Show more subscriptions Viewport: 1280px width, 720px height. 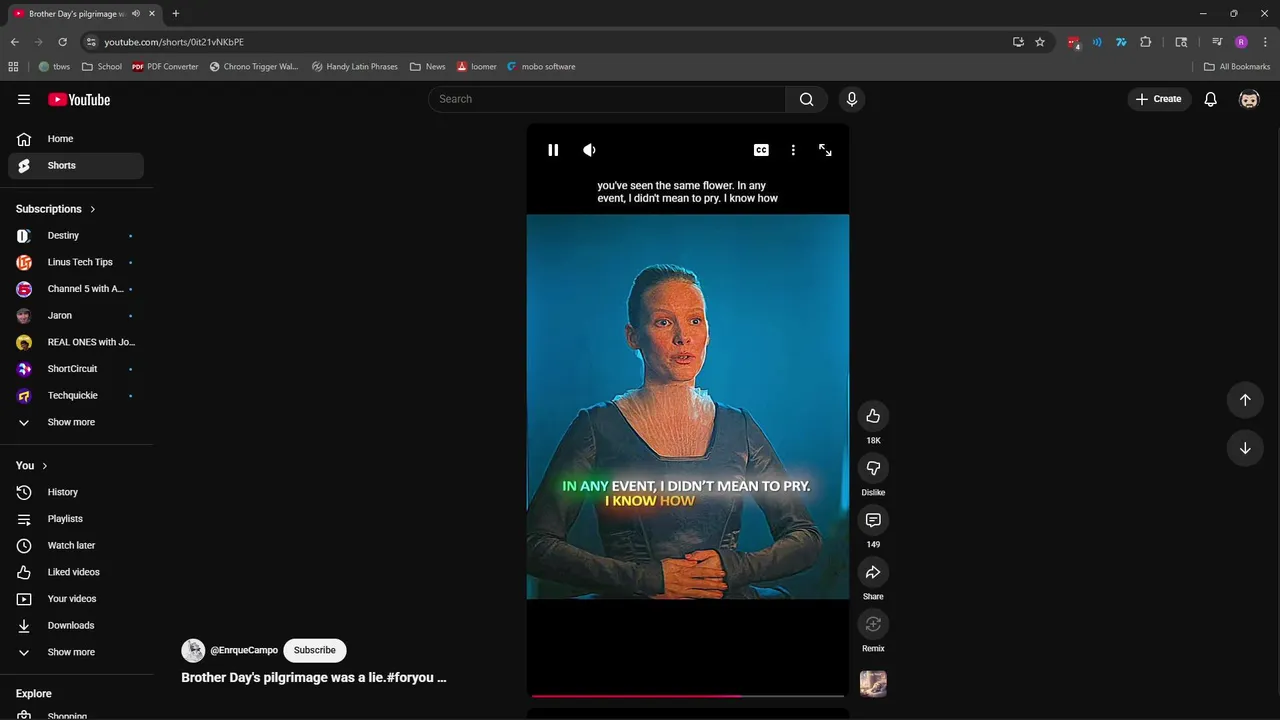[76, 422]
